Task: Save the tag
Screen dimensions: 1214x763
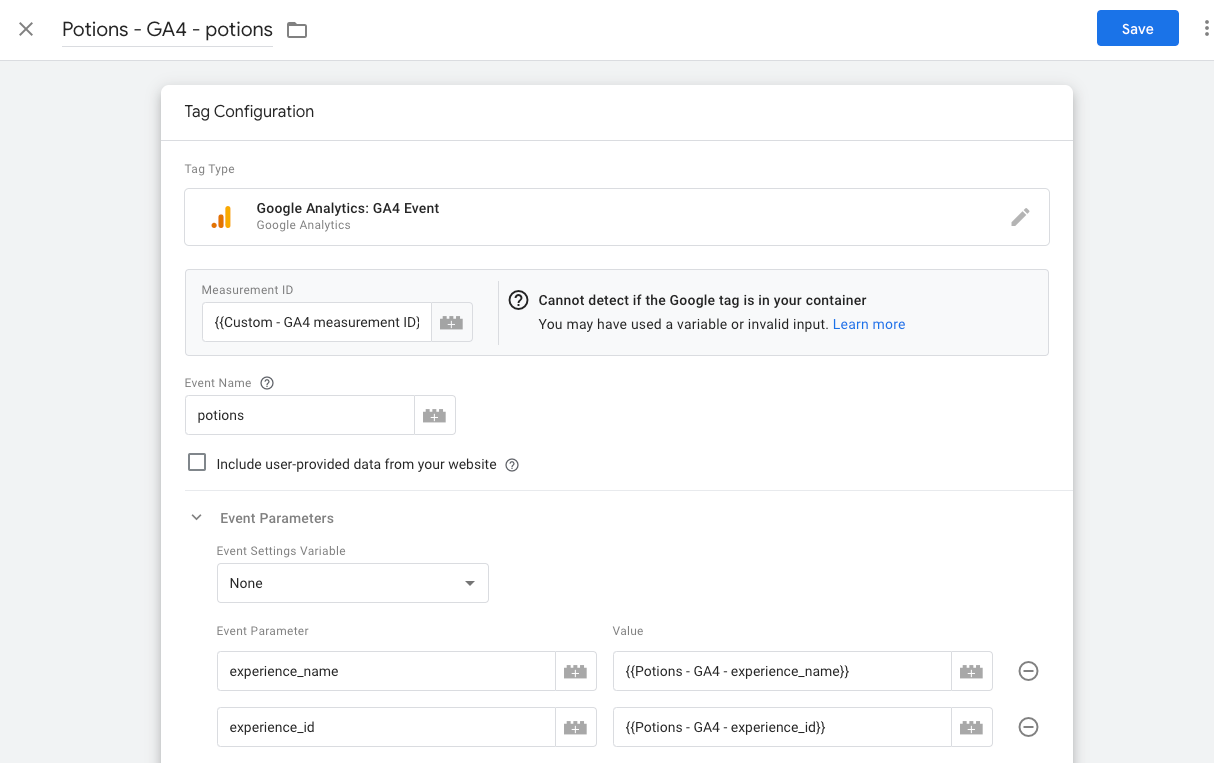Action: pos(1138,29)
